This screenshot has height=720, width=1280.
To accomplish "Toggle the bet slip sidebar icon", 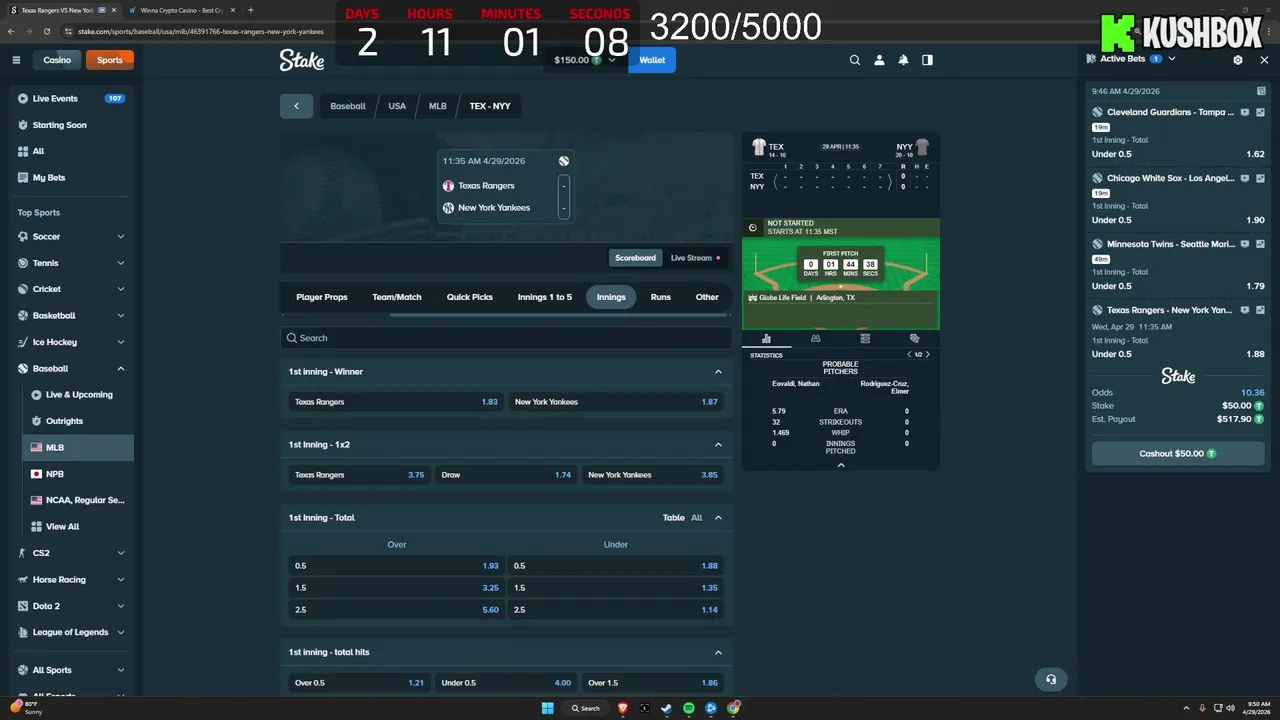I will [927, 60].
